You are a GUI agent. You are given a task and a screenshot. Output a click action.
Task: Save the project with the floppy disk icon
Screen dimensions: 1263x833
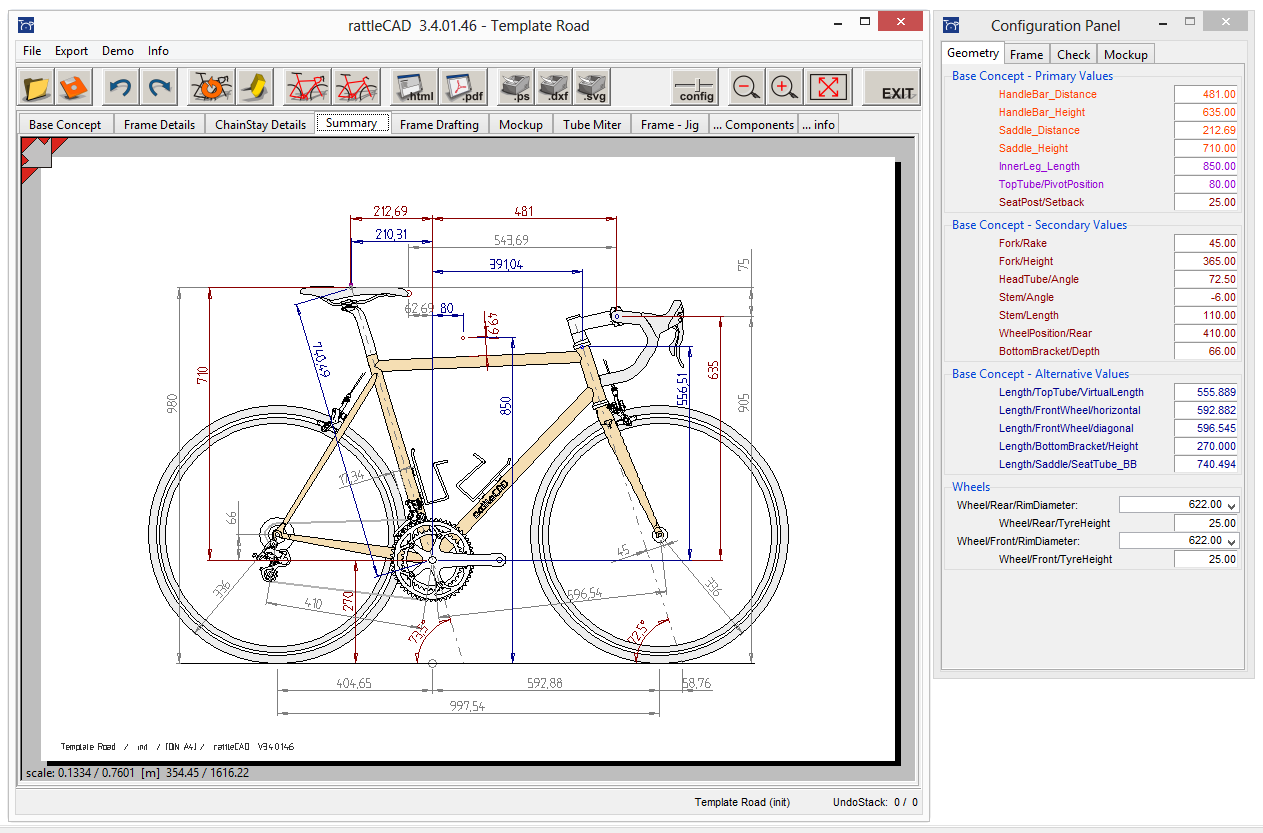point(75,87)
